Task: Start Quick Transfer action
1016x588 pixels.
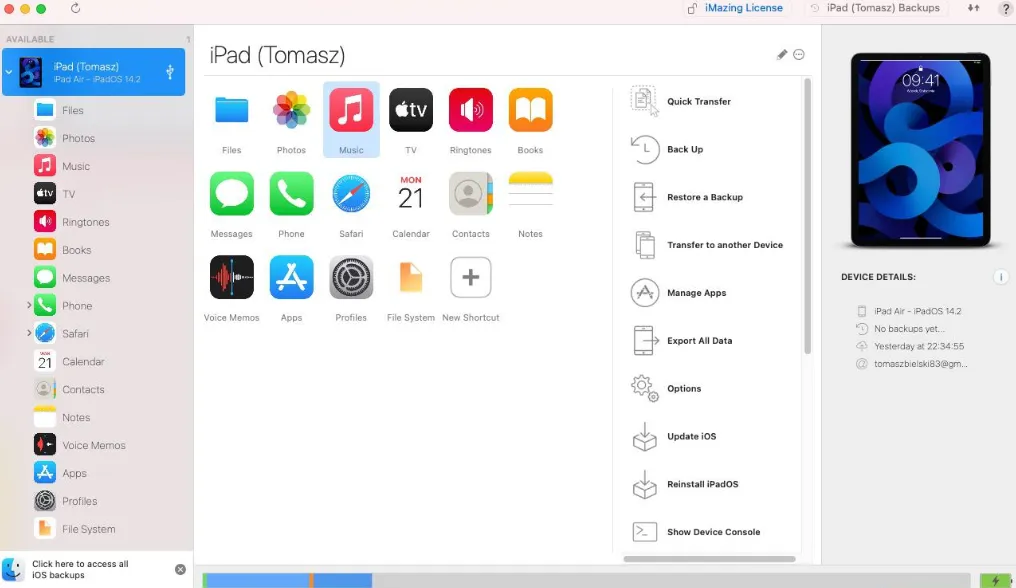Action: (x=680, y=101)
